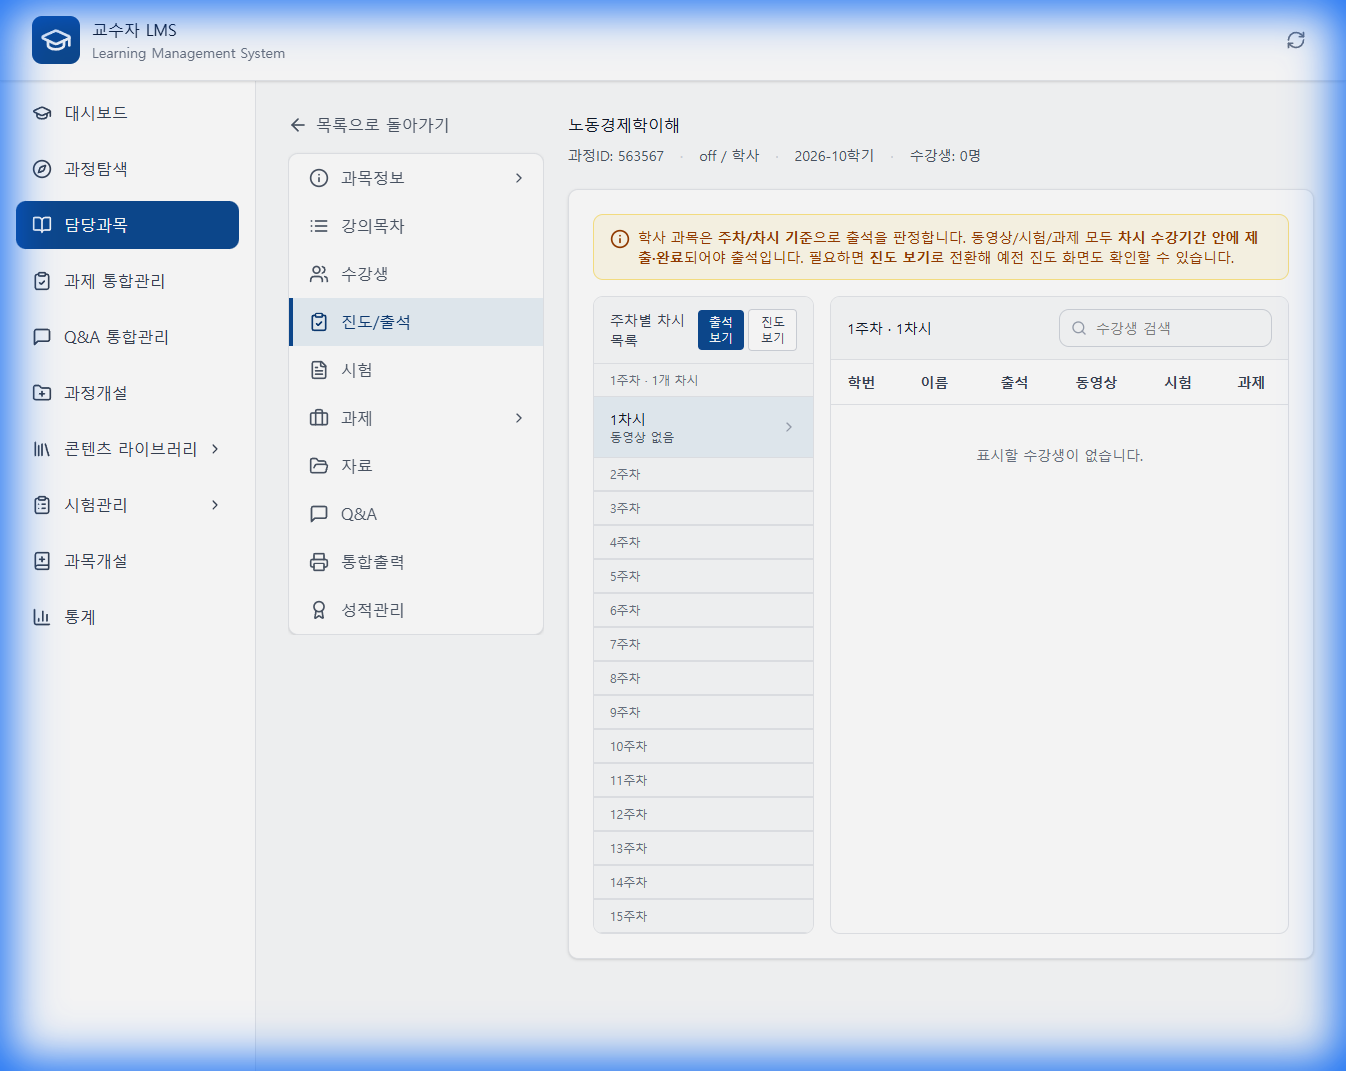The width and height of the screenshot is (1346, 1071).
Task: Open the 과목정보 chevron
Action: 519,178
